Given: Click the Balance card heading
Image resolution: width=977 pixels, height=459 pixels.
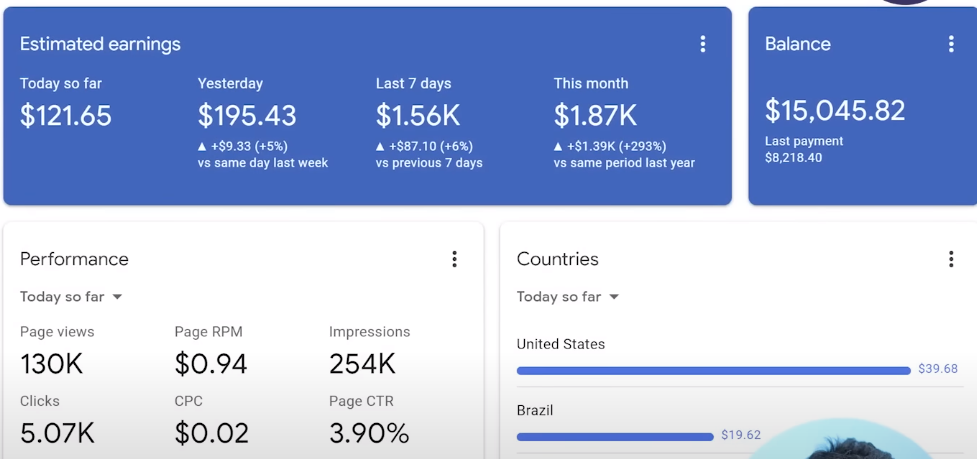Looking at the screenshot, I should pyautogui.click(x=798, y=44).
